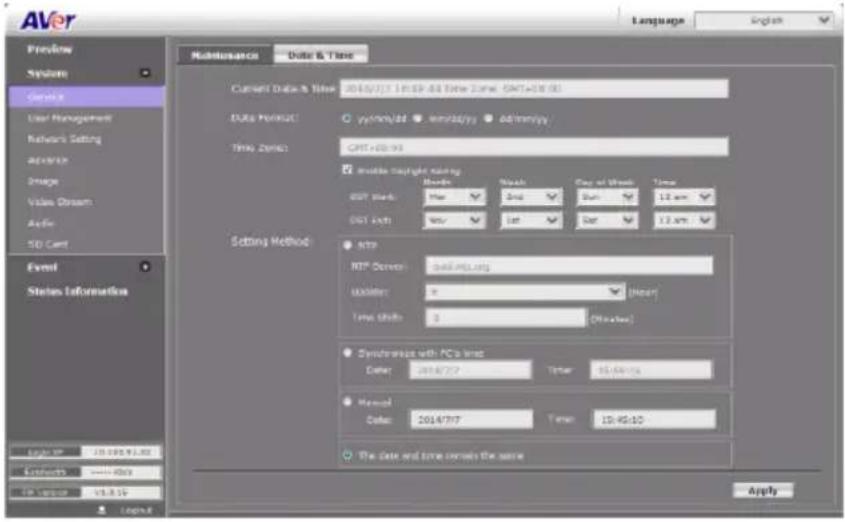845x522 pixels.
Task: Click the System menu heading
Action: (47, 73)
